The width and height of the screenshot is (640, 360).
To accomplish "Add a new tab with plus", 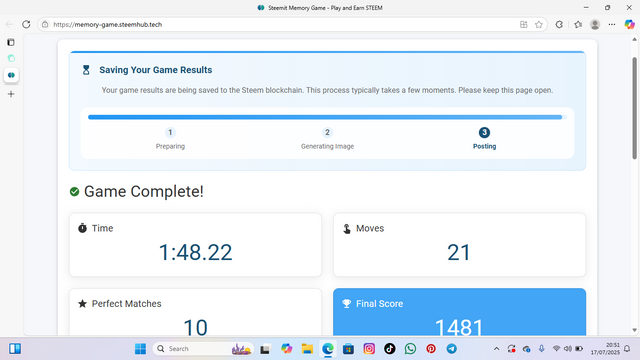I will (11, 94).
